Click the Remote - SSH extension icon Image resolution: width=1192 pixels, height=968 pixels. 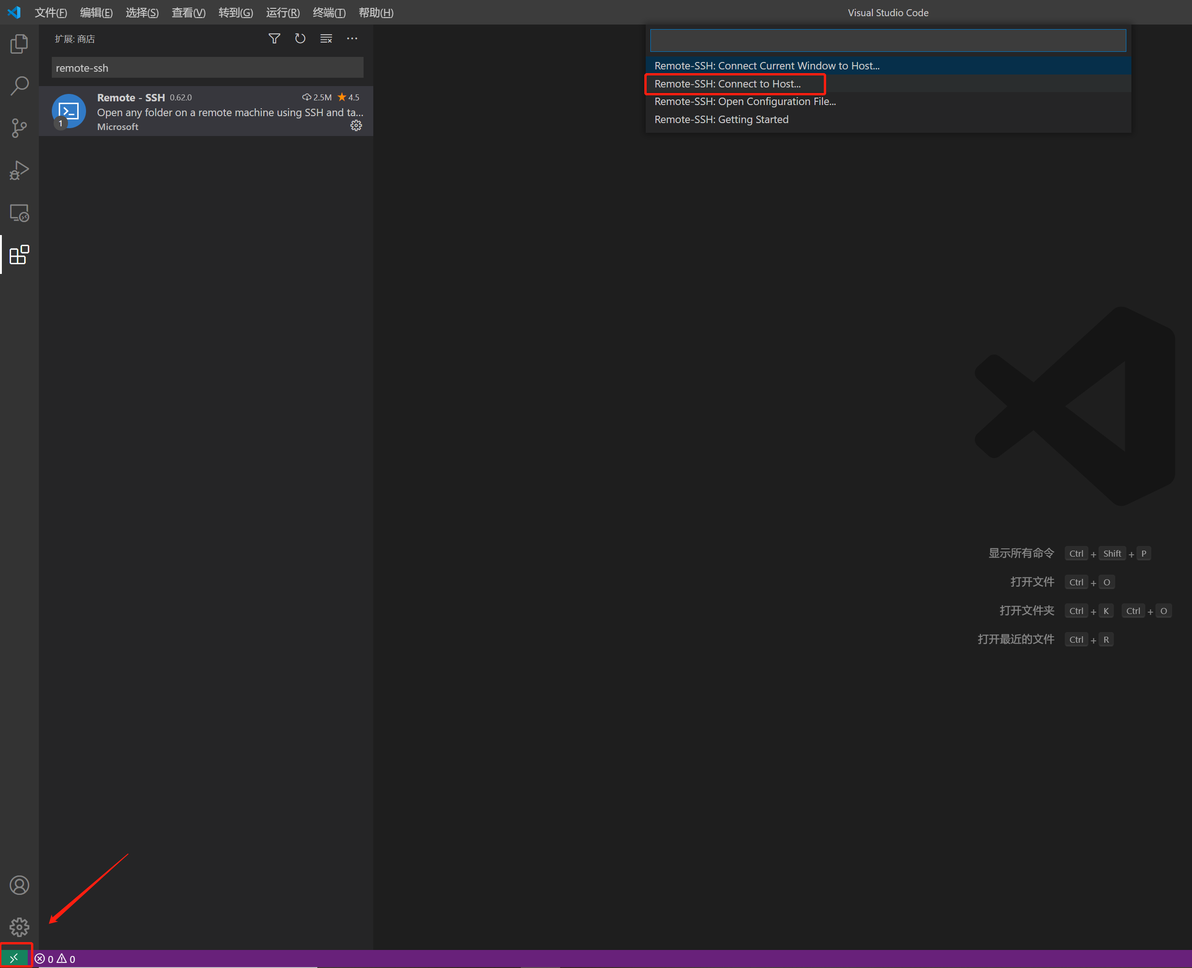coord(68,111)
